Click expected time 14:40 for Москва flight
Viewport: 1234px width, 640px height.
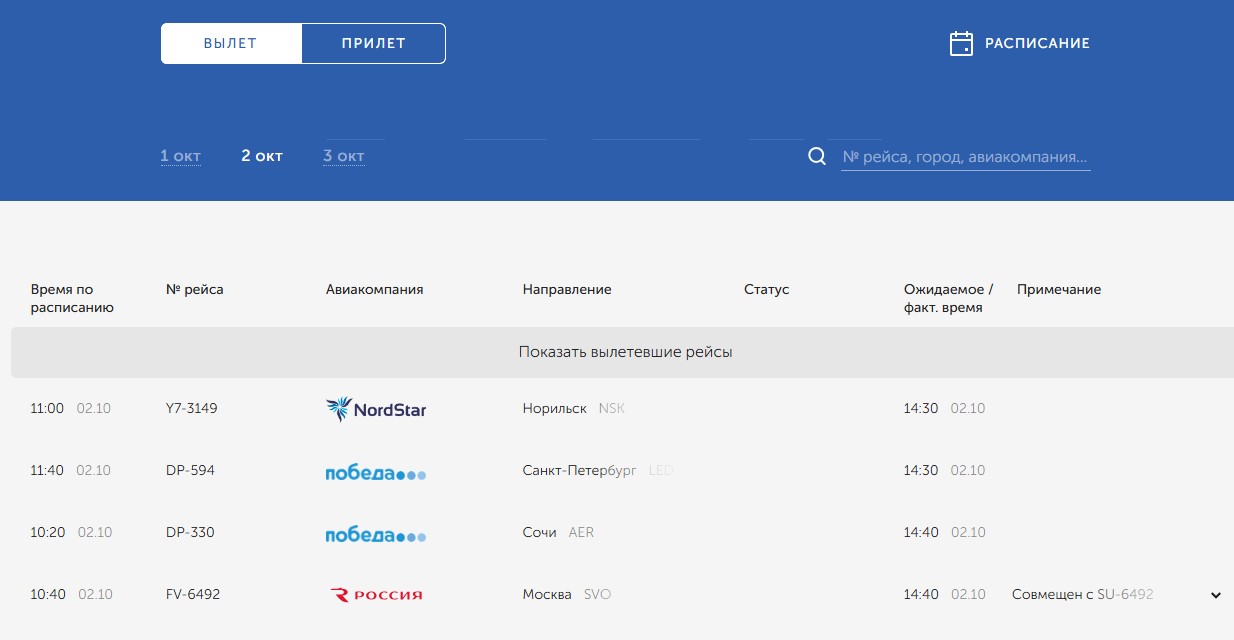click(x=921, y=594)
